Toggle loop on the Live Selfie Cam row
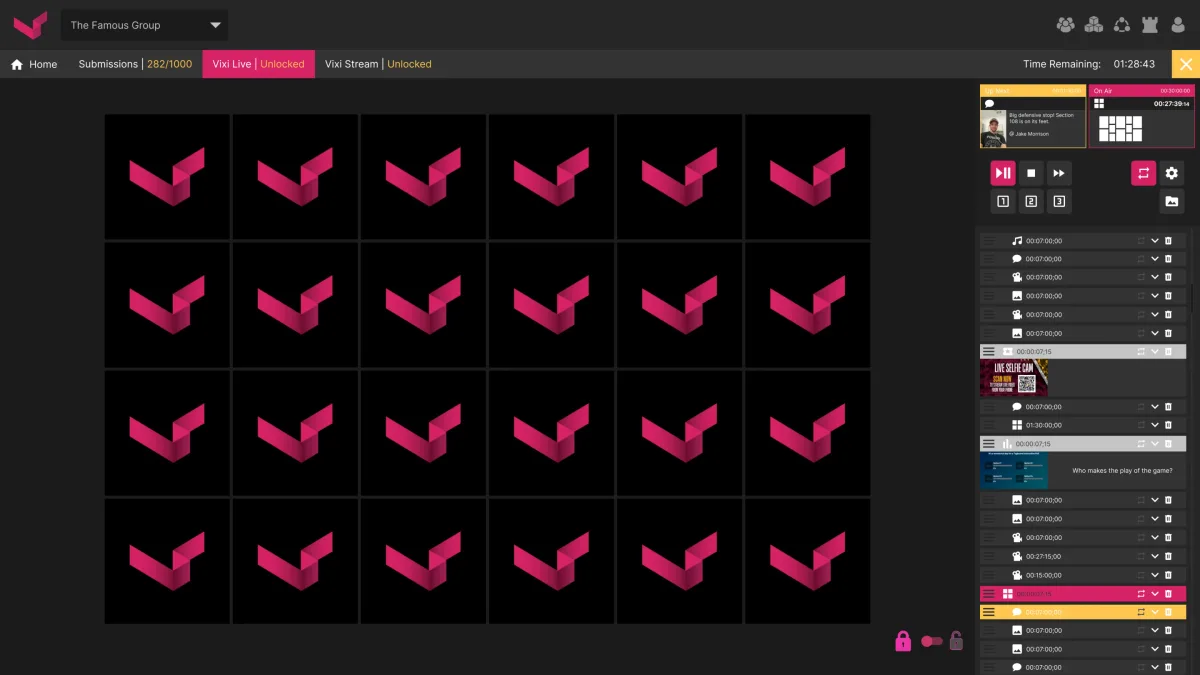 [1140, 352]
